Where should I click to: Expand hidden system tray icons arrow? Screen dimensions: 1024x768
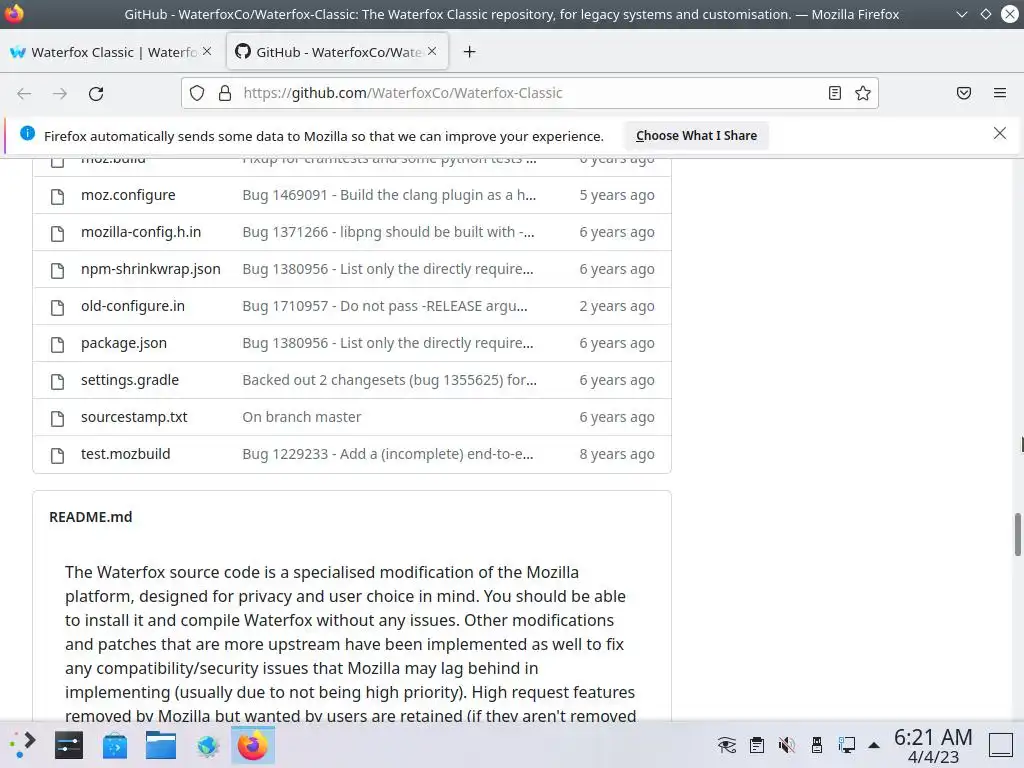click(x=874, y=745)
